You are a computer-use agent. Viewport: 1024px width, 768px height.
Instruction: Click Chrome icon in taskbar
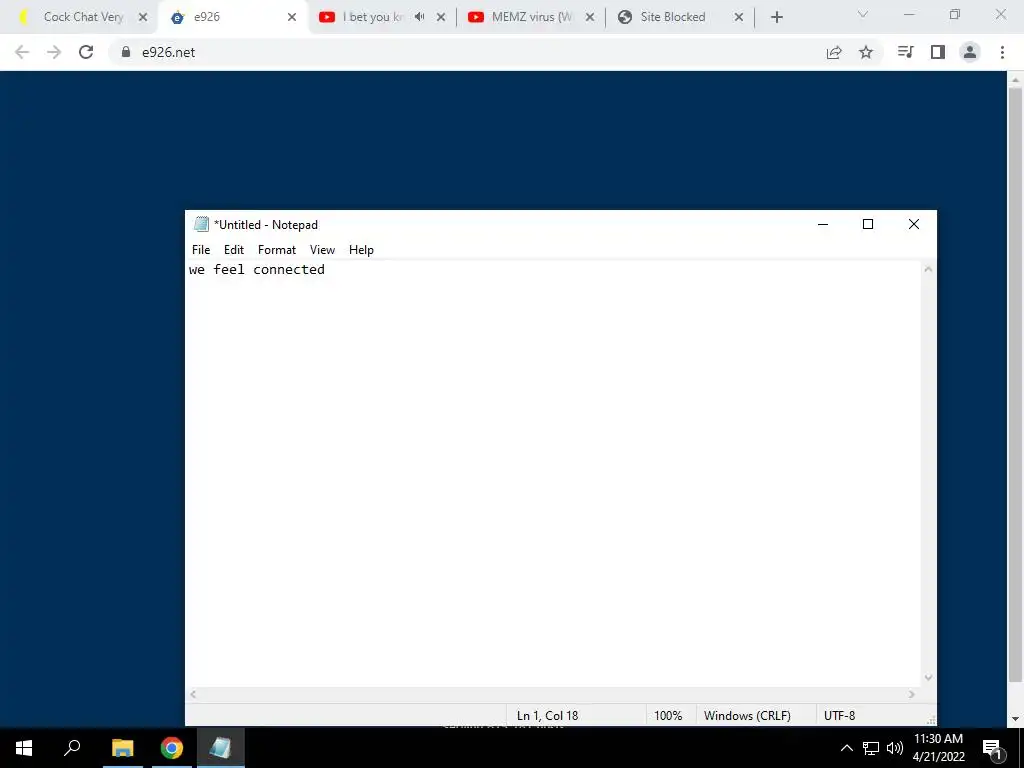pyautogui.click(x=172, y=748)
